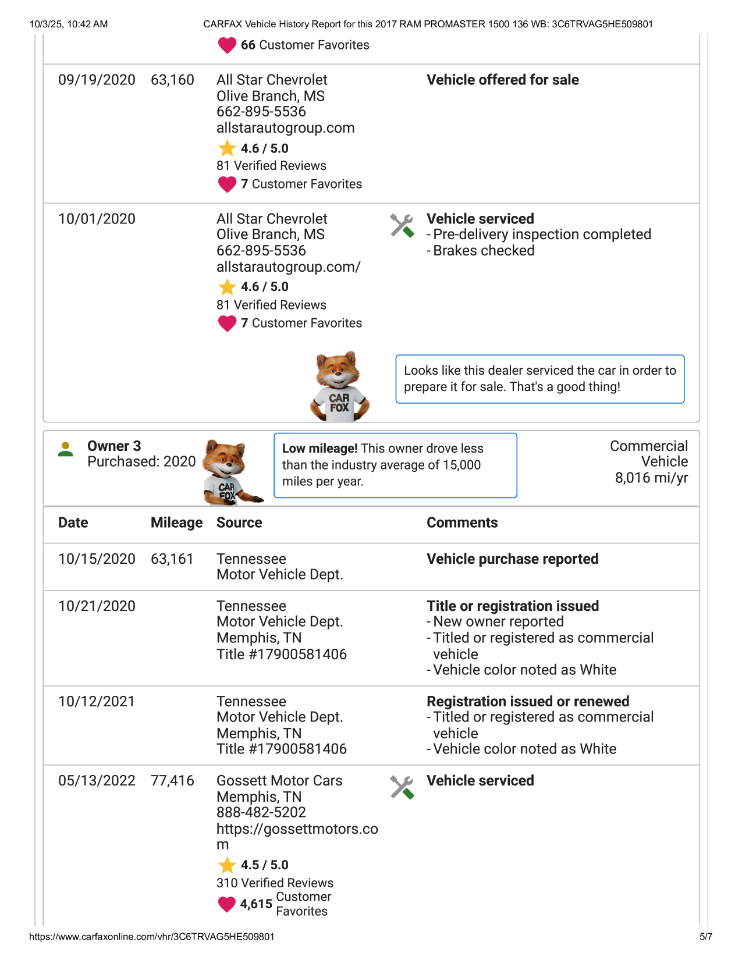Open the allstarautogroup.com/ link in the 10/01/2020 entry

click(288, 267)
